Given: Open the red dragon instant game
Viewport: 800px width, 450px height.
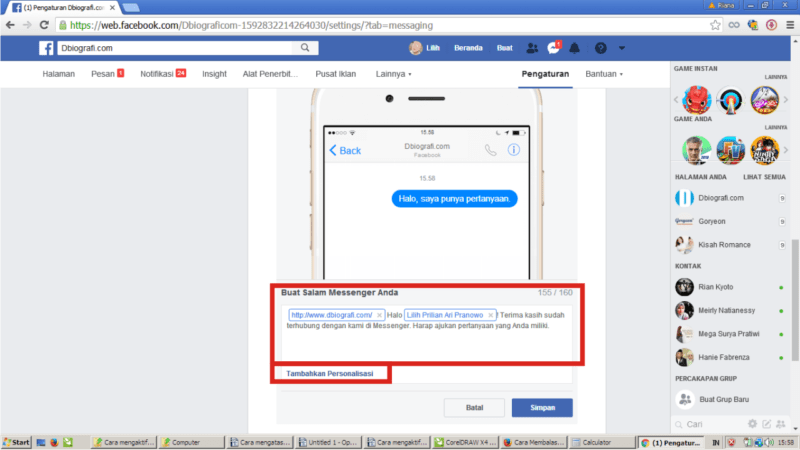Looking at the screenshot, I should point(696,99).
